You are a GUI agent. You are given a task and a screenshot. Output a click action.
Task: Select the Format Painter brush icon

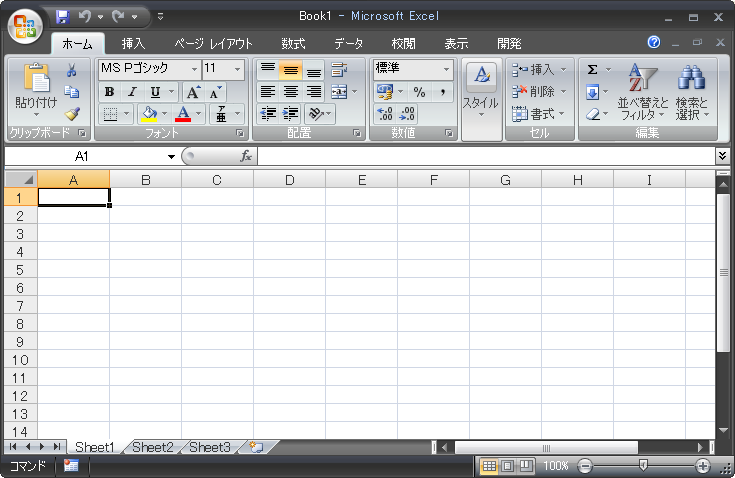[71, 114]
